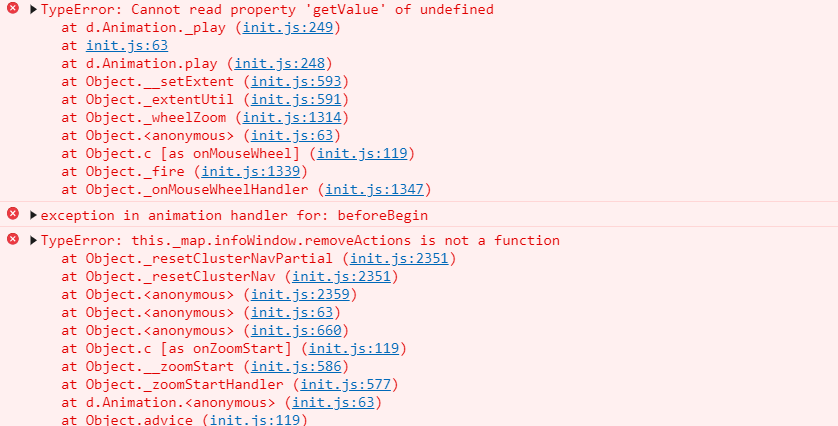Viewport: 838px width, 426px height.
Task: Open init.js:2359 link in anonymous frame
Action: coord(300,295)
